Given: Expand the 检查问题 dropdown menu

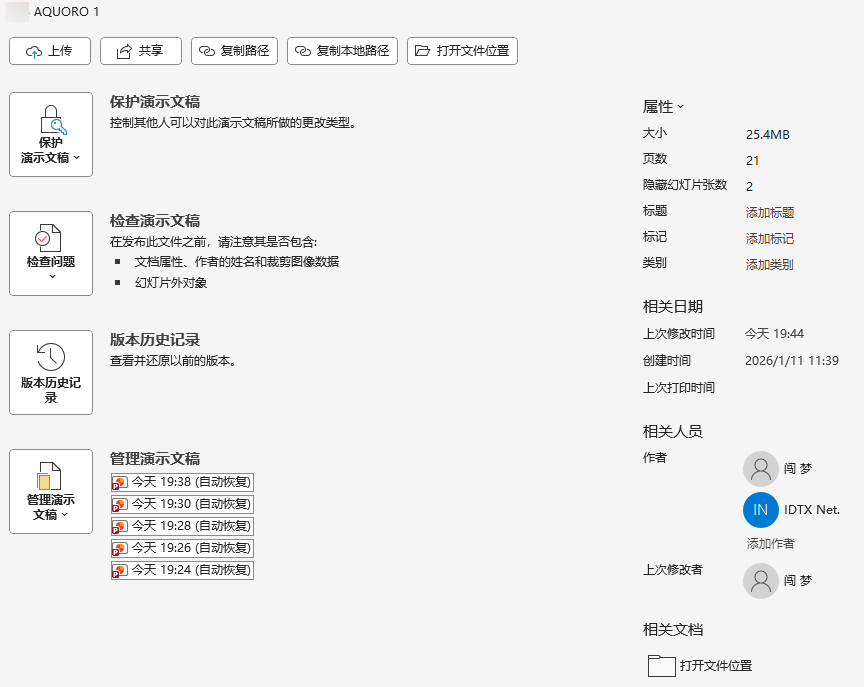Looking at the screenshot, I should [50, 276].
